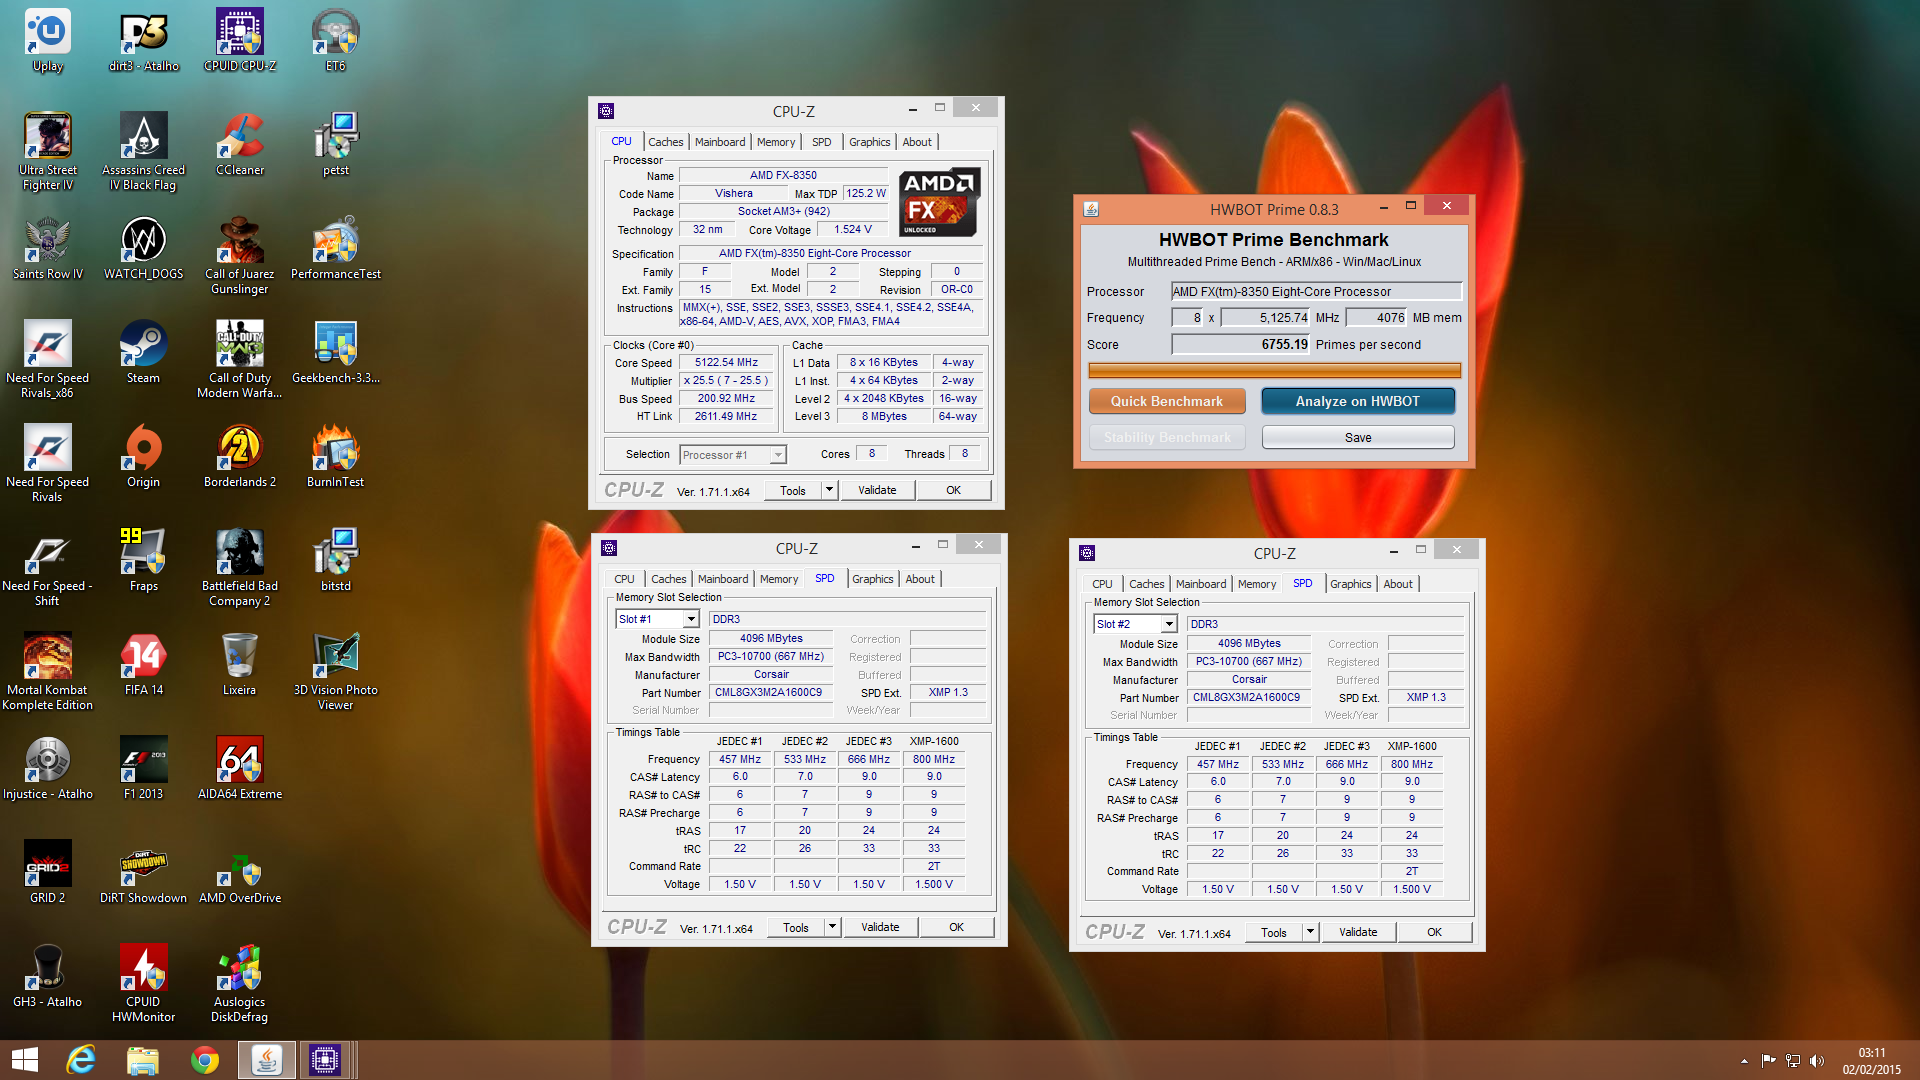Open the network tray icon
This screenshot has height=1080, width=1920.
[1793, 1061]
